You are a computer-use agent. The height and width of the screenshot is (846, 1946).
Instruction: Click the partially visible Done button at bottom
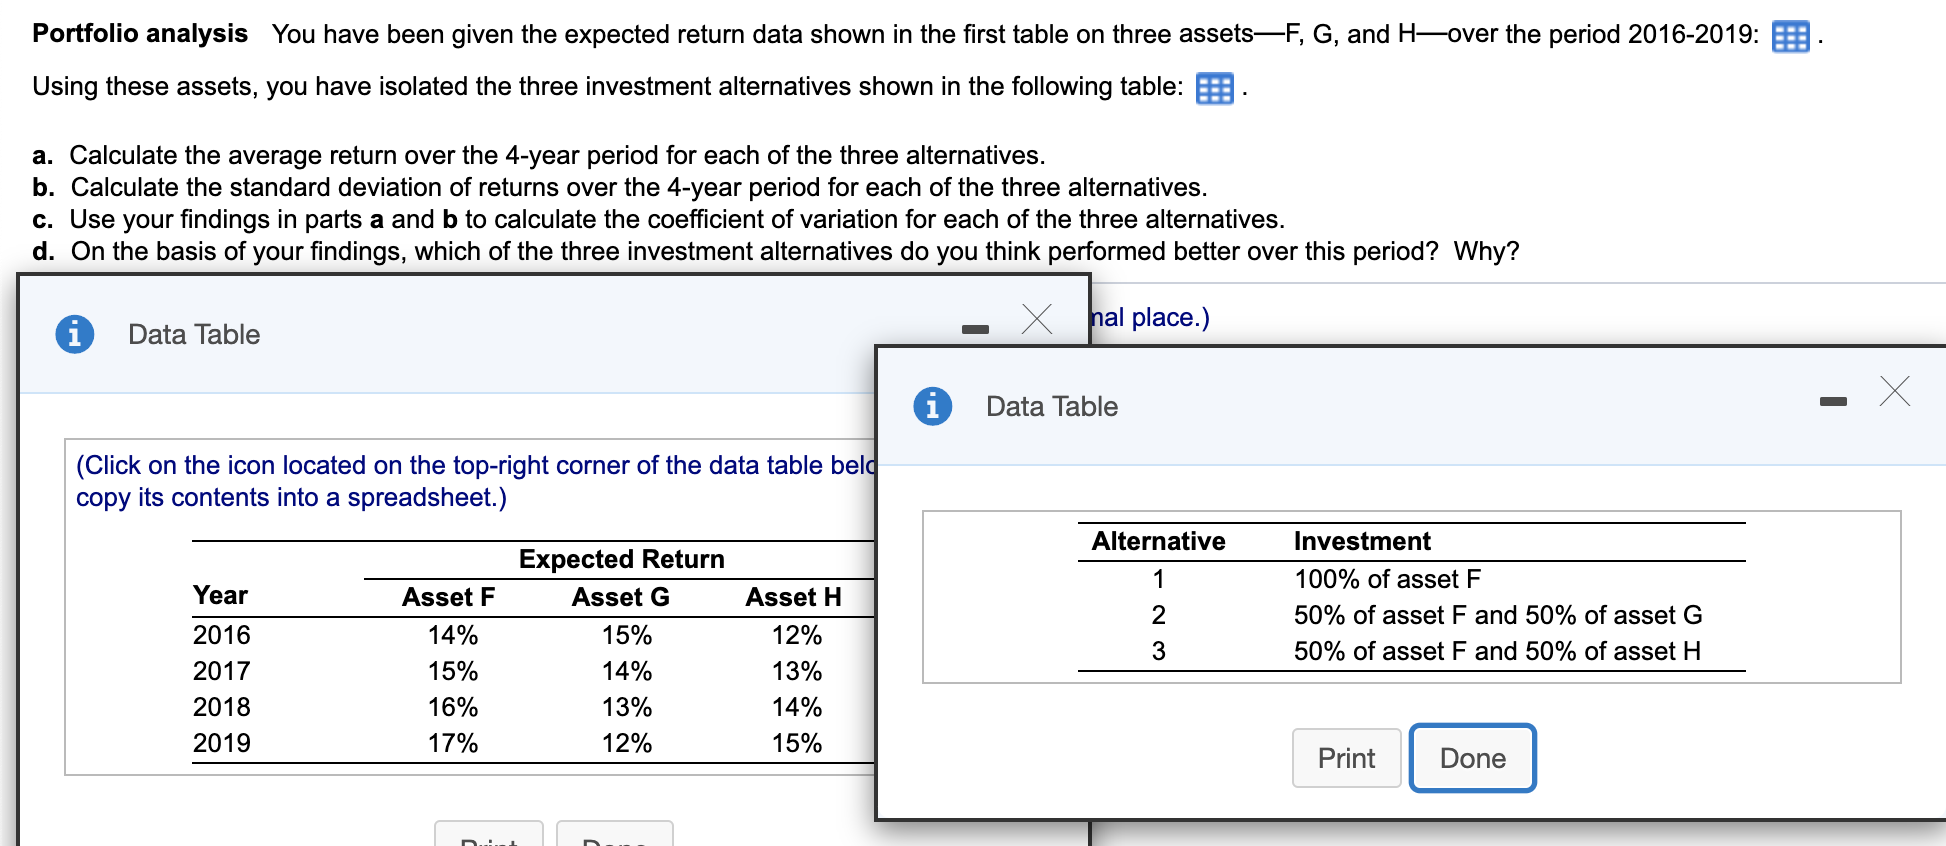tap(614, 838)
